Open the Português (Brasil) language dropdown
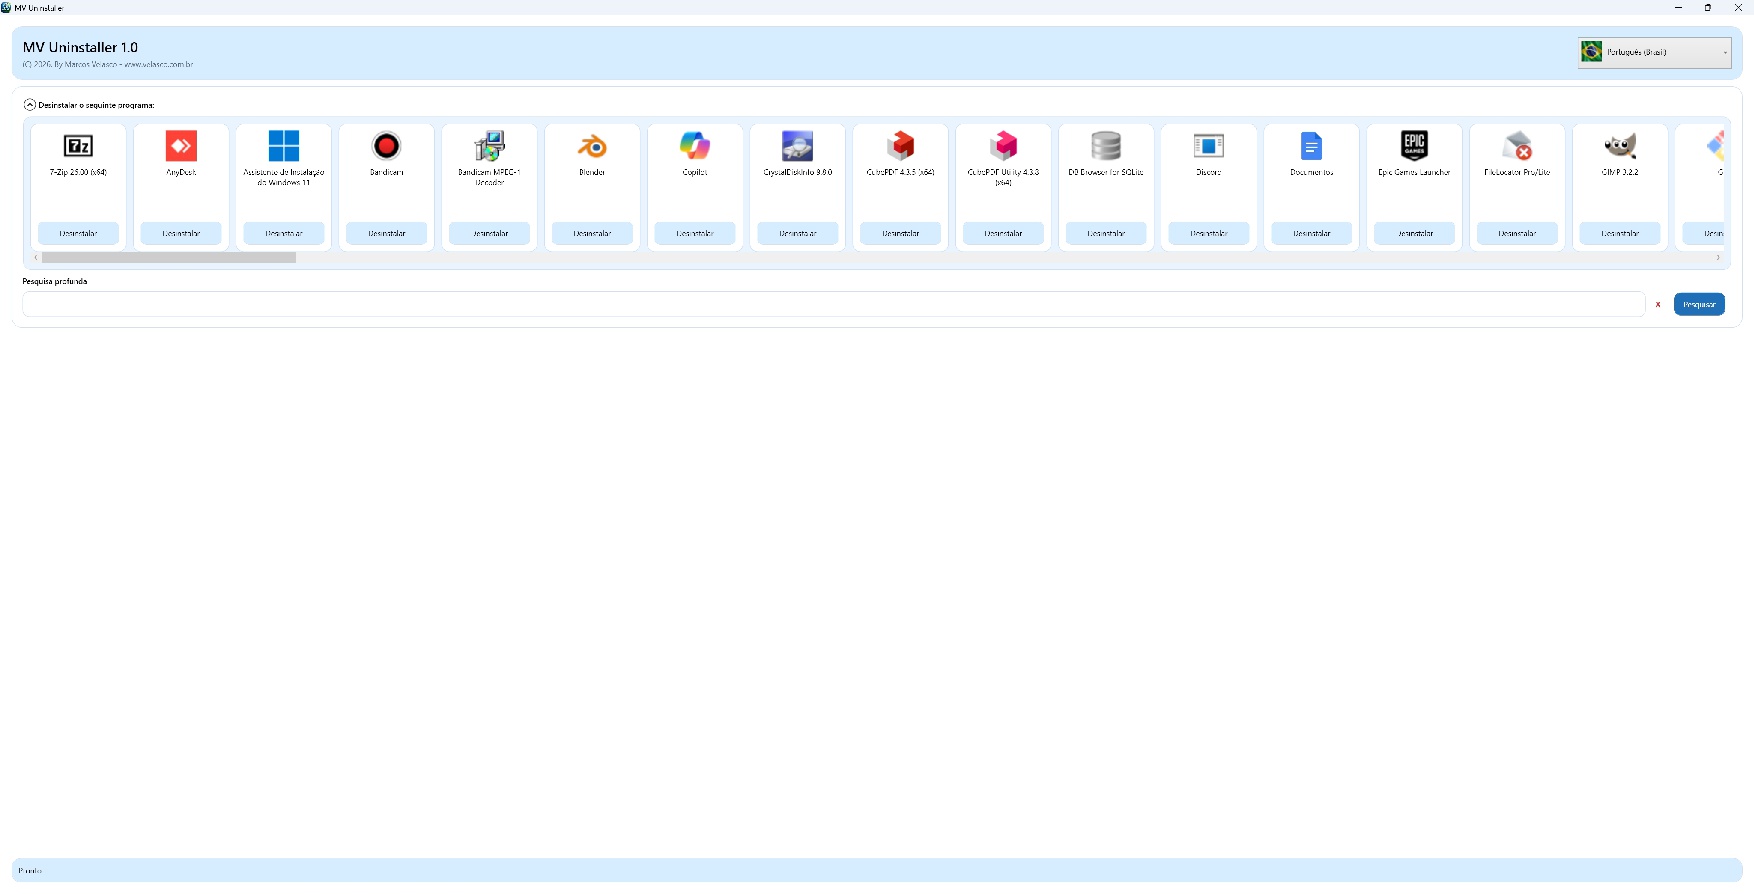Screen dimensions: 1754x894 tap(1654, 52)
